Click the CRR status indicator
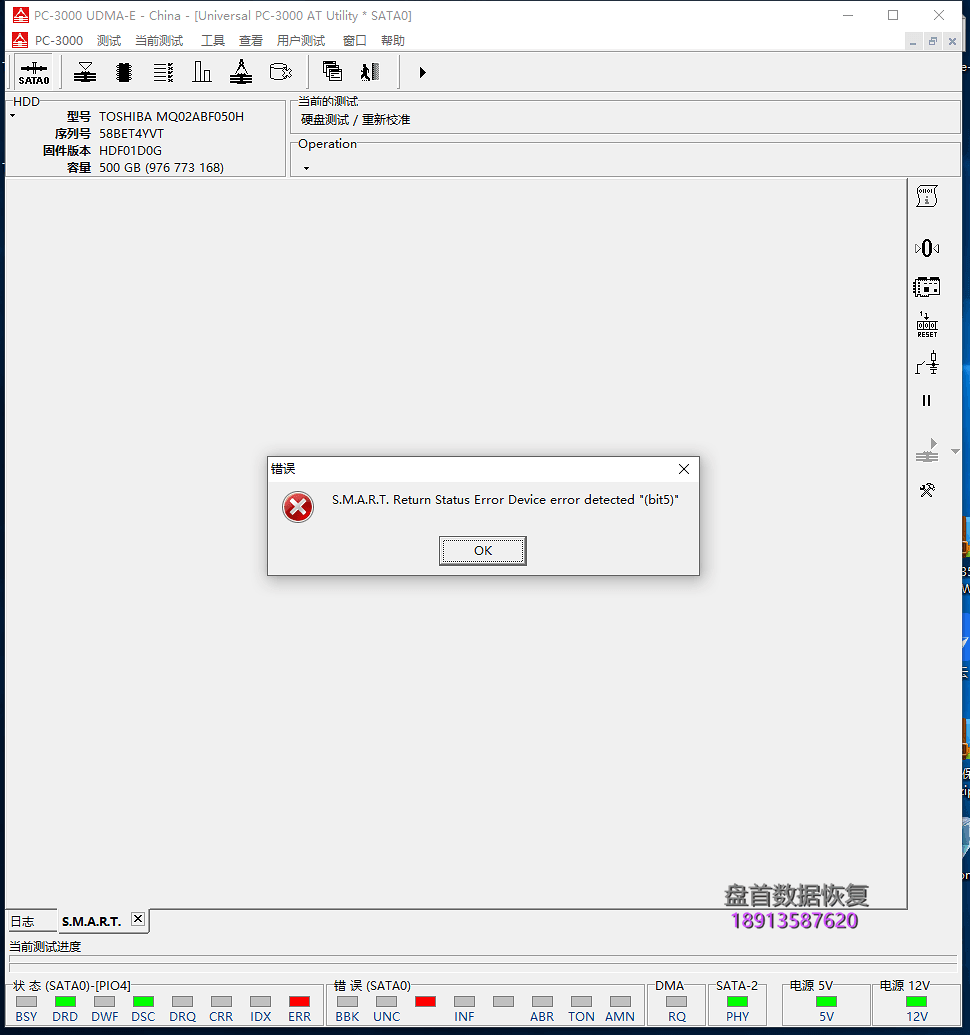The width and height of the screenshot is (970, 1035). pyautogui.click(x=221, y=1001)
